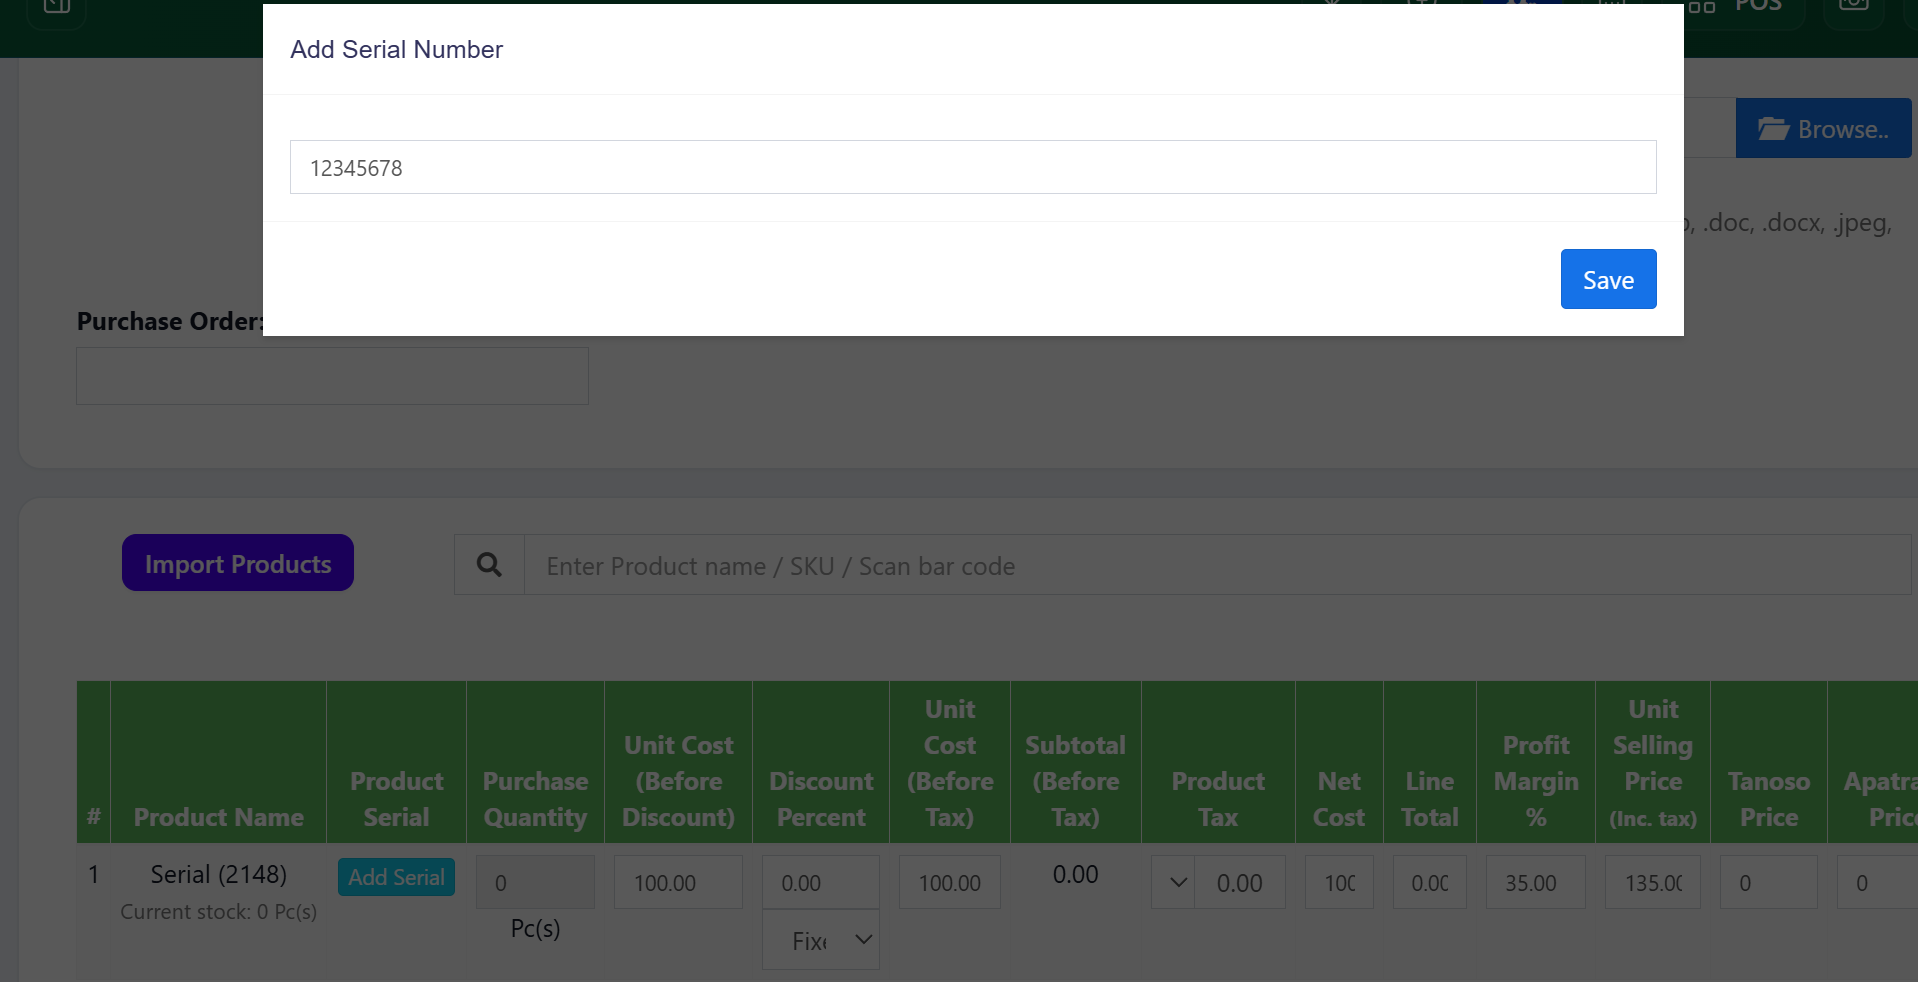The height and width of the screenshot is (982, 1918).
Task: Select the folder icon on Browse button
Action: [1773, 128]
